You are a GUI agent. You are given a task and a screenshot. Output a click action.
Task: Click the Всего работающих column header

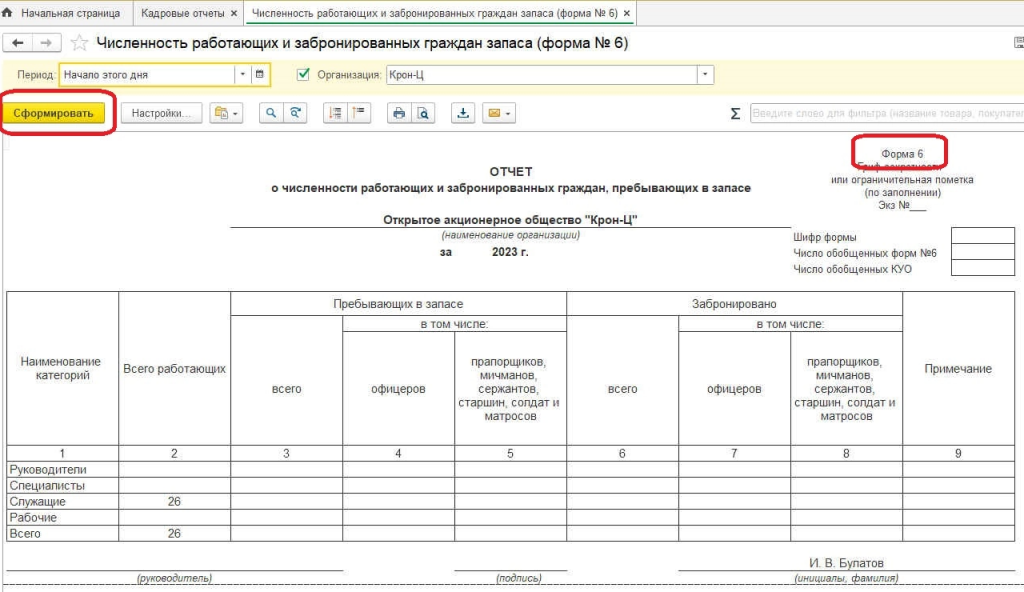click(x=174, y=369)
